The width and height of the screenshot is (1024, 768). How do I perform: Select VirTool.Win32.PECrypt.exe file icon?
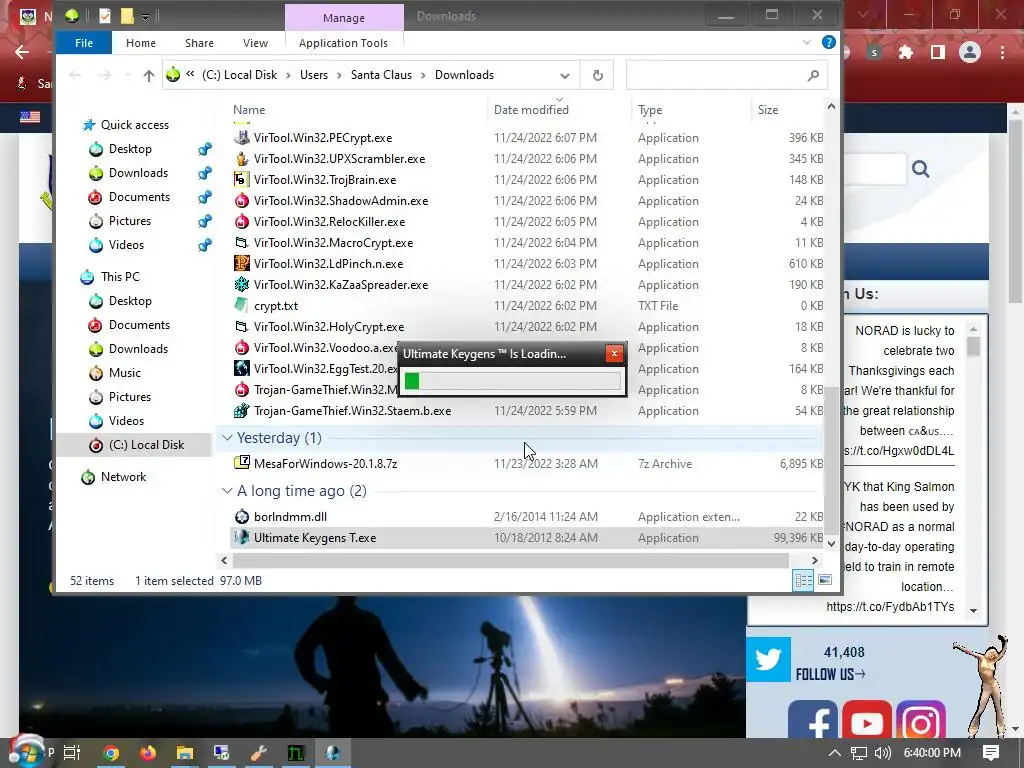(242, 138)
